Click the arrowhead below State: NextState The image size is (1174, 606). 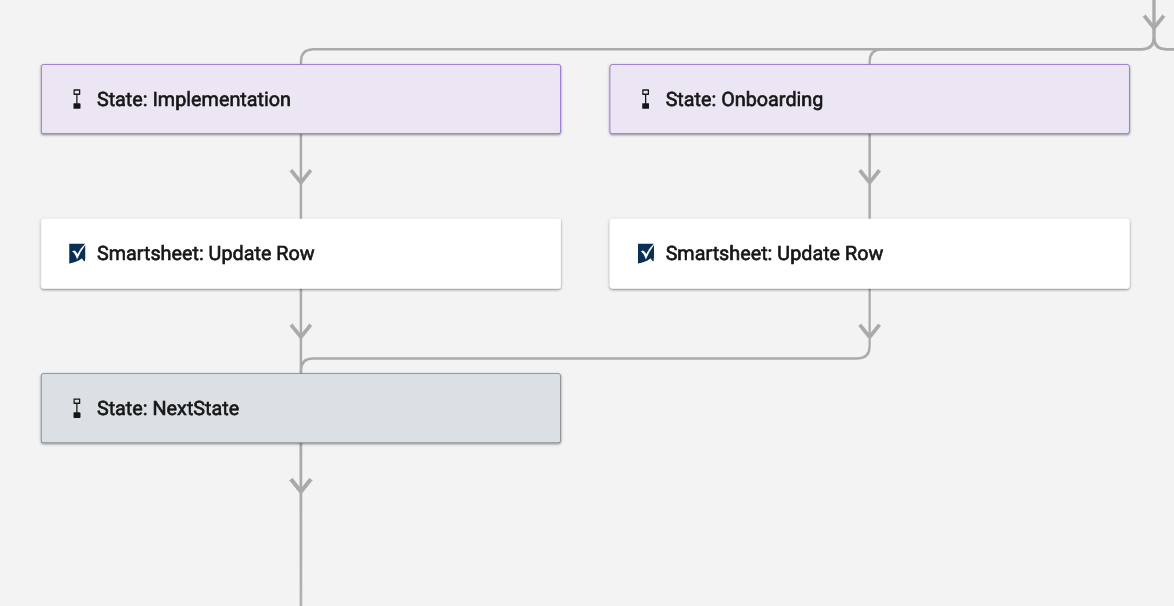(x=301, y=485)
